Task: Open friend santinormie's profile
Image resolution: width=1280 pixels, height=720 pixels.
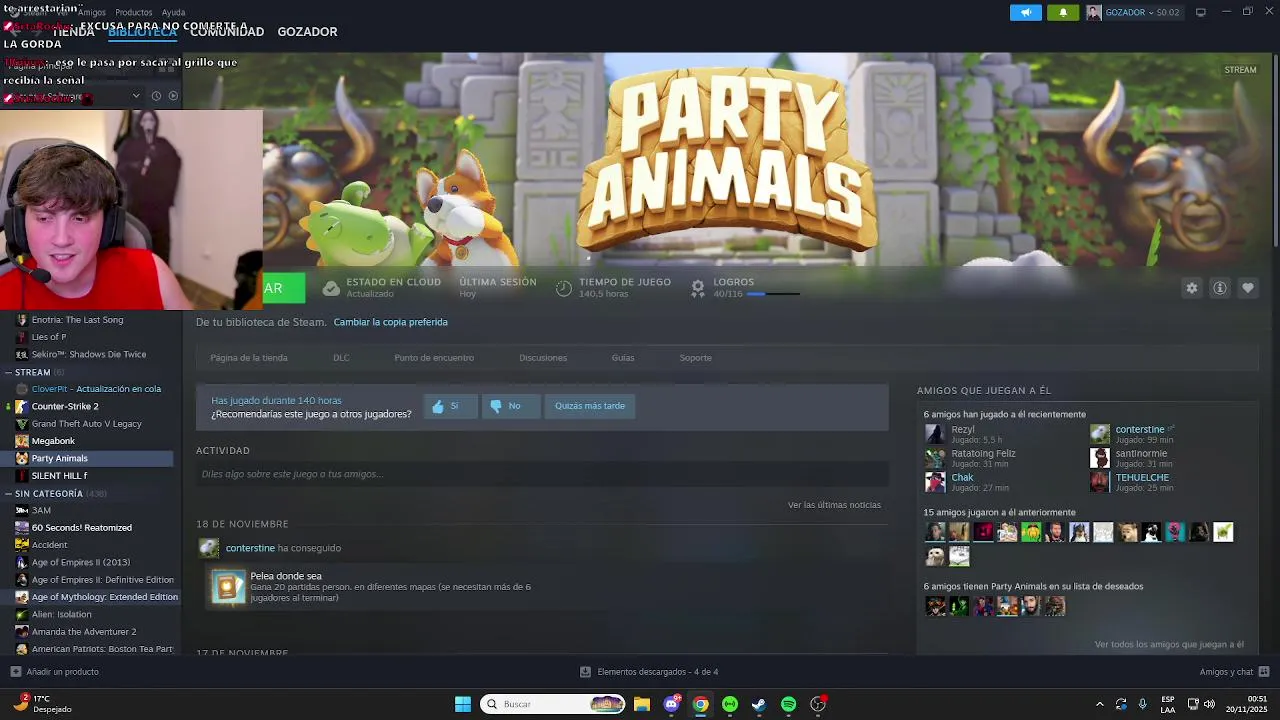Action: click(x=1141, y=454)
